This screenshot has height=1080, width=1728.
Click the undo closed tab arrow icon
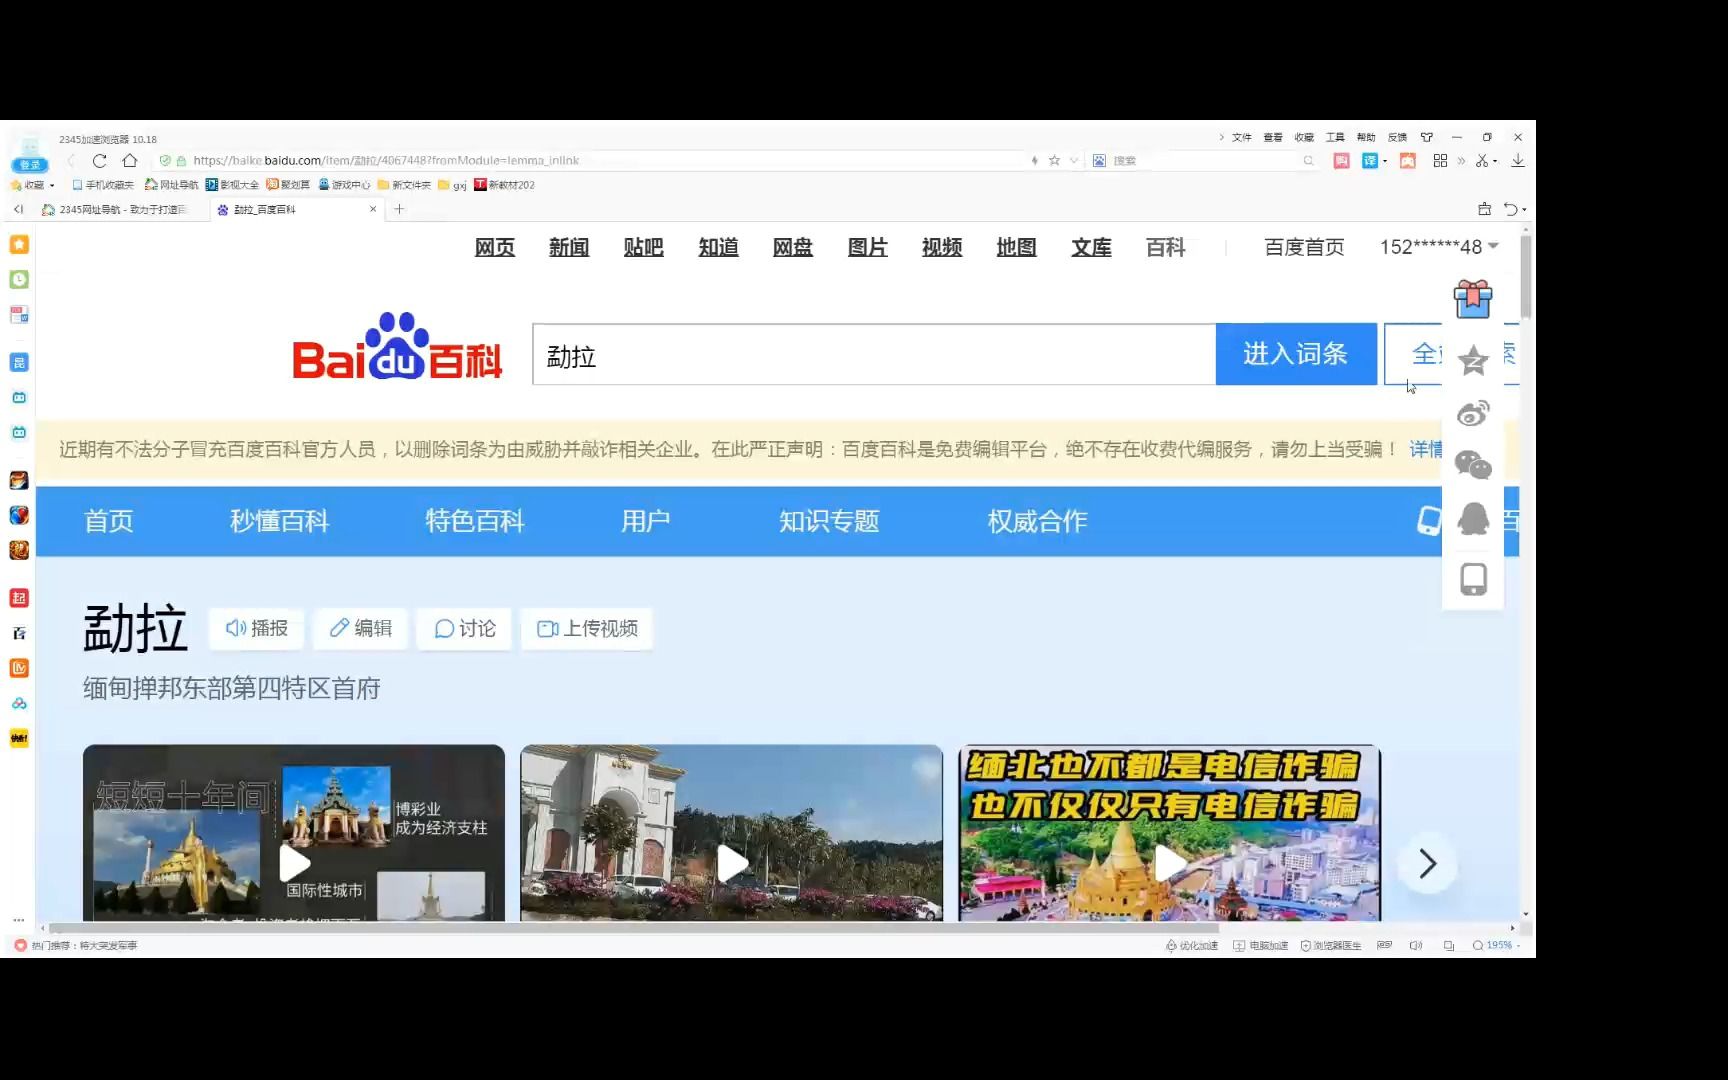pyautogui.click(x=1510, y=209)
